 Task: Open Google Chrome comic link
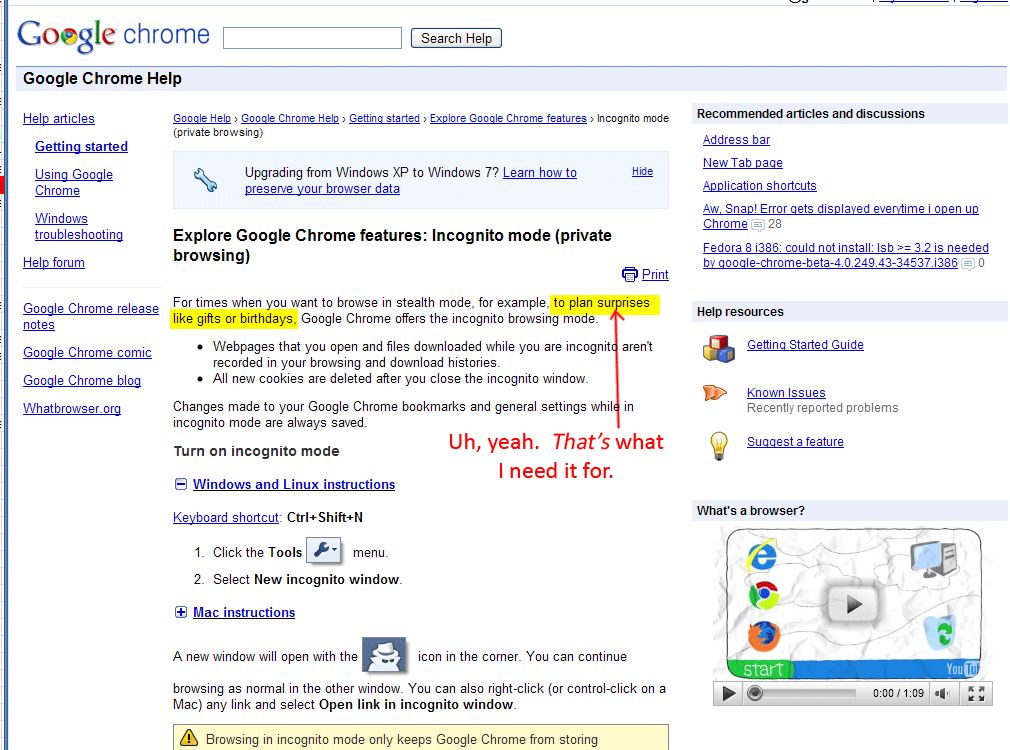tap(87, 352)
